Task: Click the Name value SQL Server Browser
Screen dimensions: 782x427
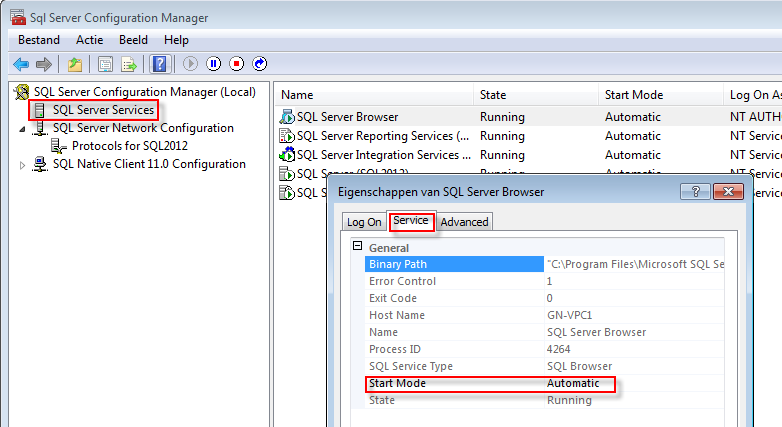Action: click(x=596, y=332)
